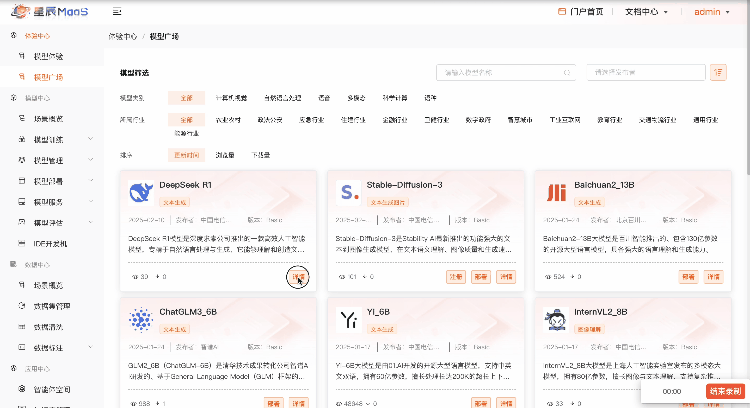Click the 模型评估 sidebar icon
750x408 pixels.
pyautogui.click(x=22, y=222)
